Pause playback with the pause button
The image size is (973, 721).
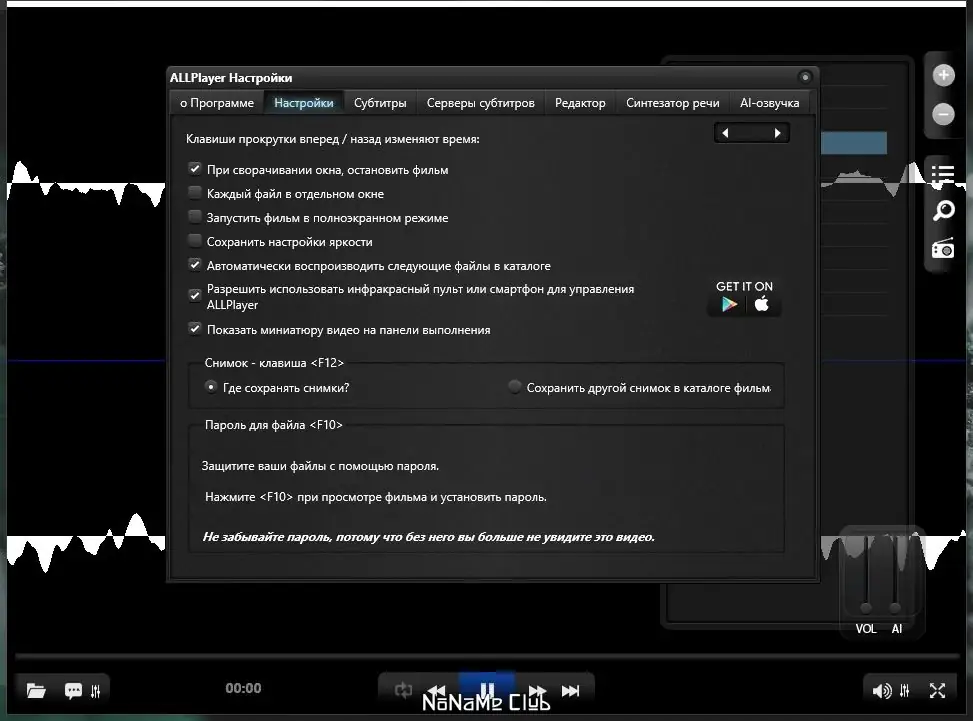click(487, 689)
